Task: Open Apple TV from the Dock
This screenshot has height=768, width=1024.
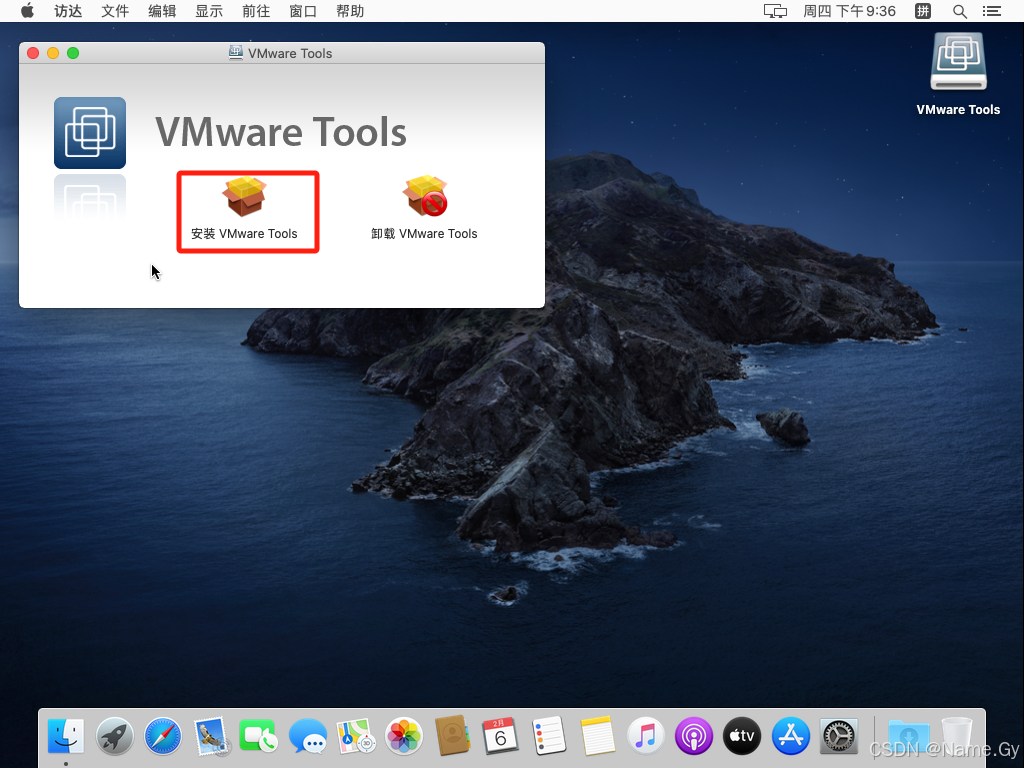Action: coord(742,736)
